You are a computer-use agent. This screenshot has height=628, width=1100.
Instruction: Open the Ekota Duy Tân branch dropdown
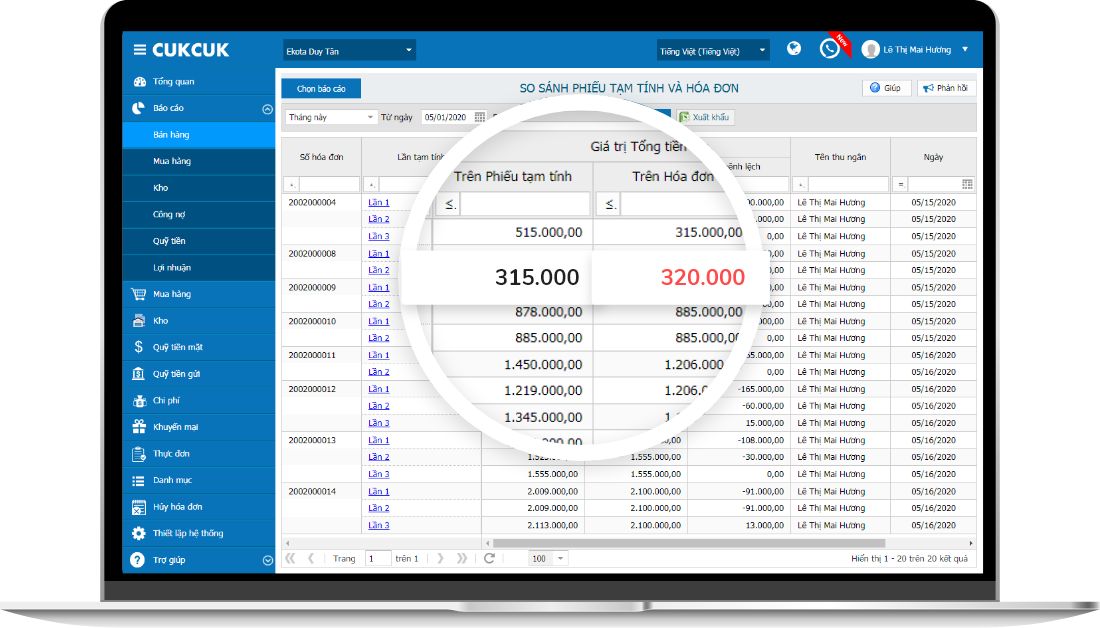349,51
